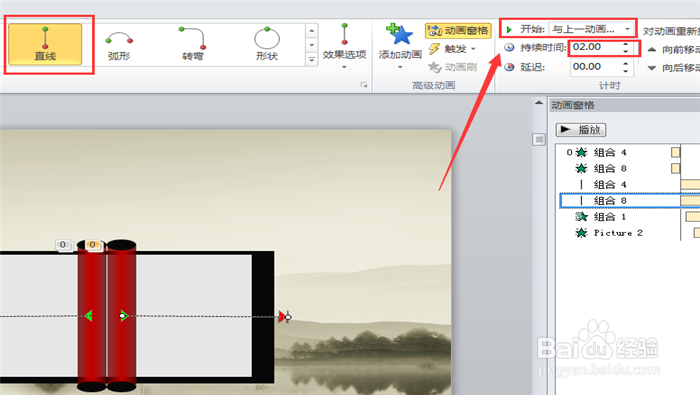The height and width of the screenshot is (395, 700).
Task: Click the 播放 play button in pane
Action: (x=581, y=130)
